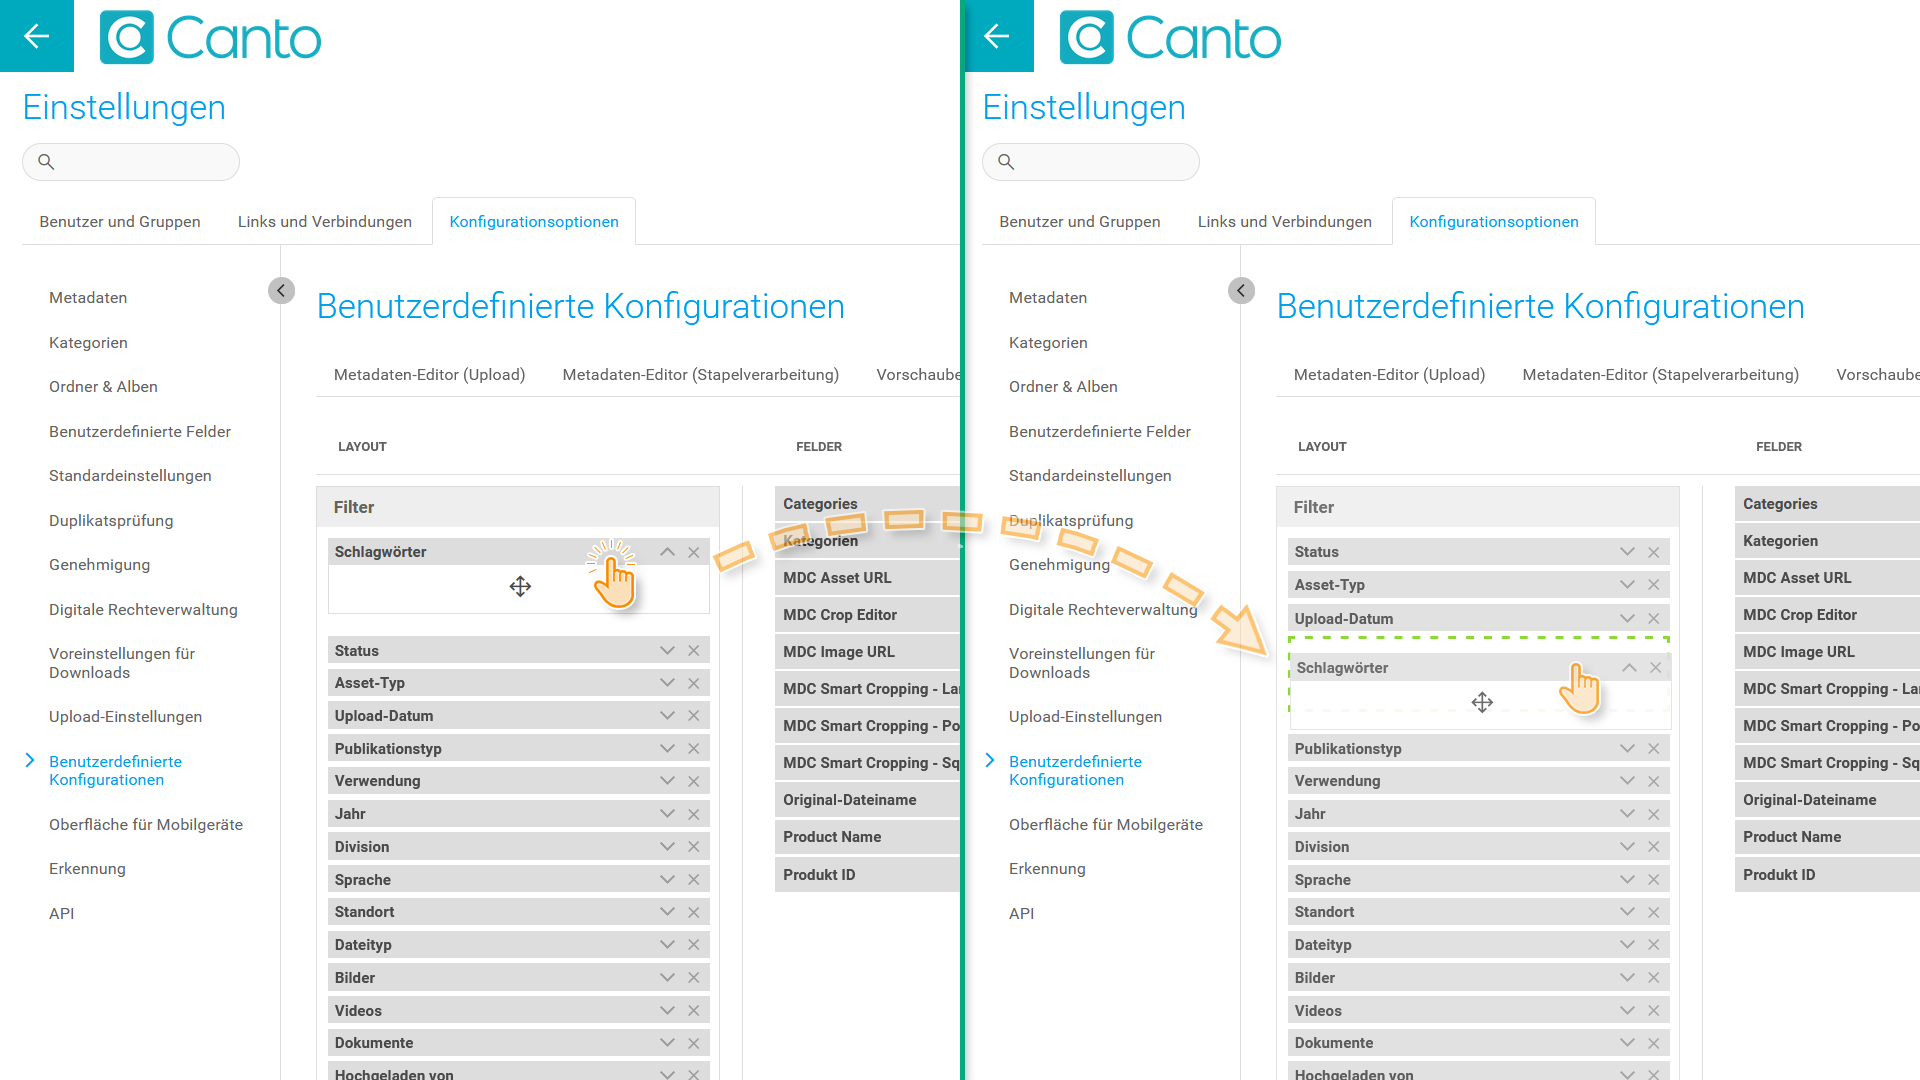Select the Product Name field in the right panel
Screen dimensions: 1920x1080
(x=1827, y=837)
